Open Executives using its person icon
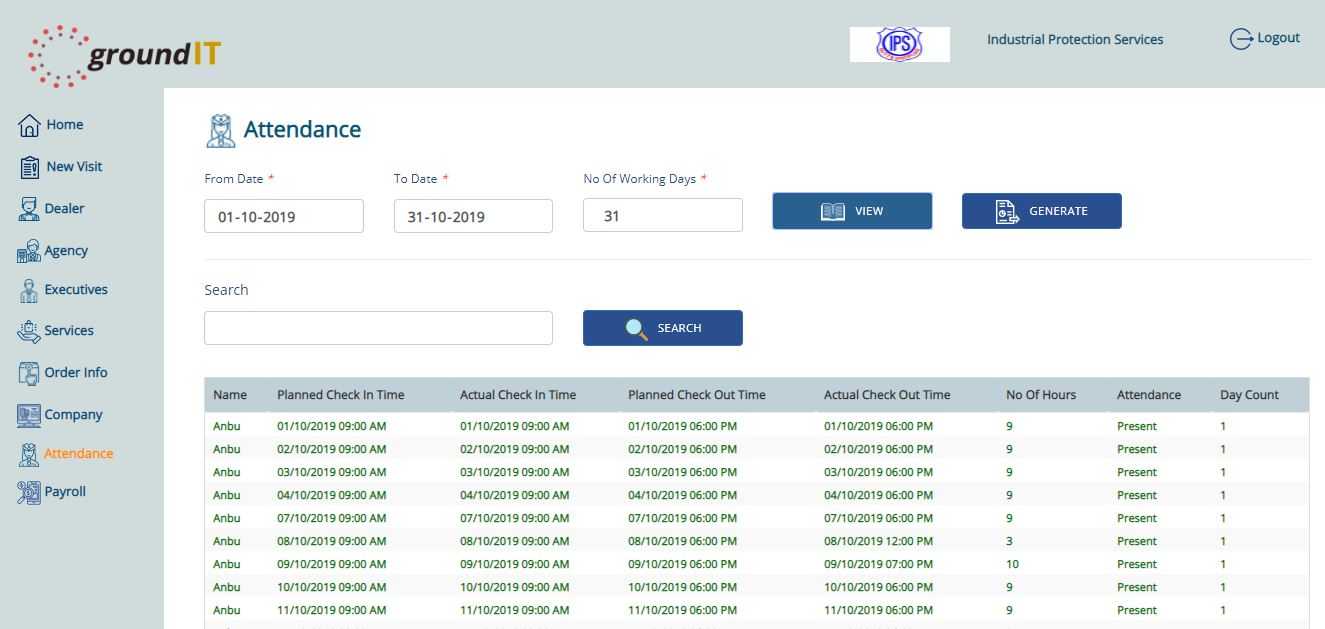Screen dimensions: 1325x629 (x=29, y=290)
